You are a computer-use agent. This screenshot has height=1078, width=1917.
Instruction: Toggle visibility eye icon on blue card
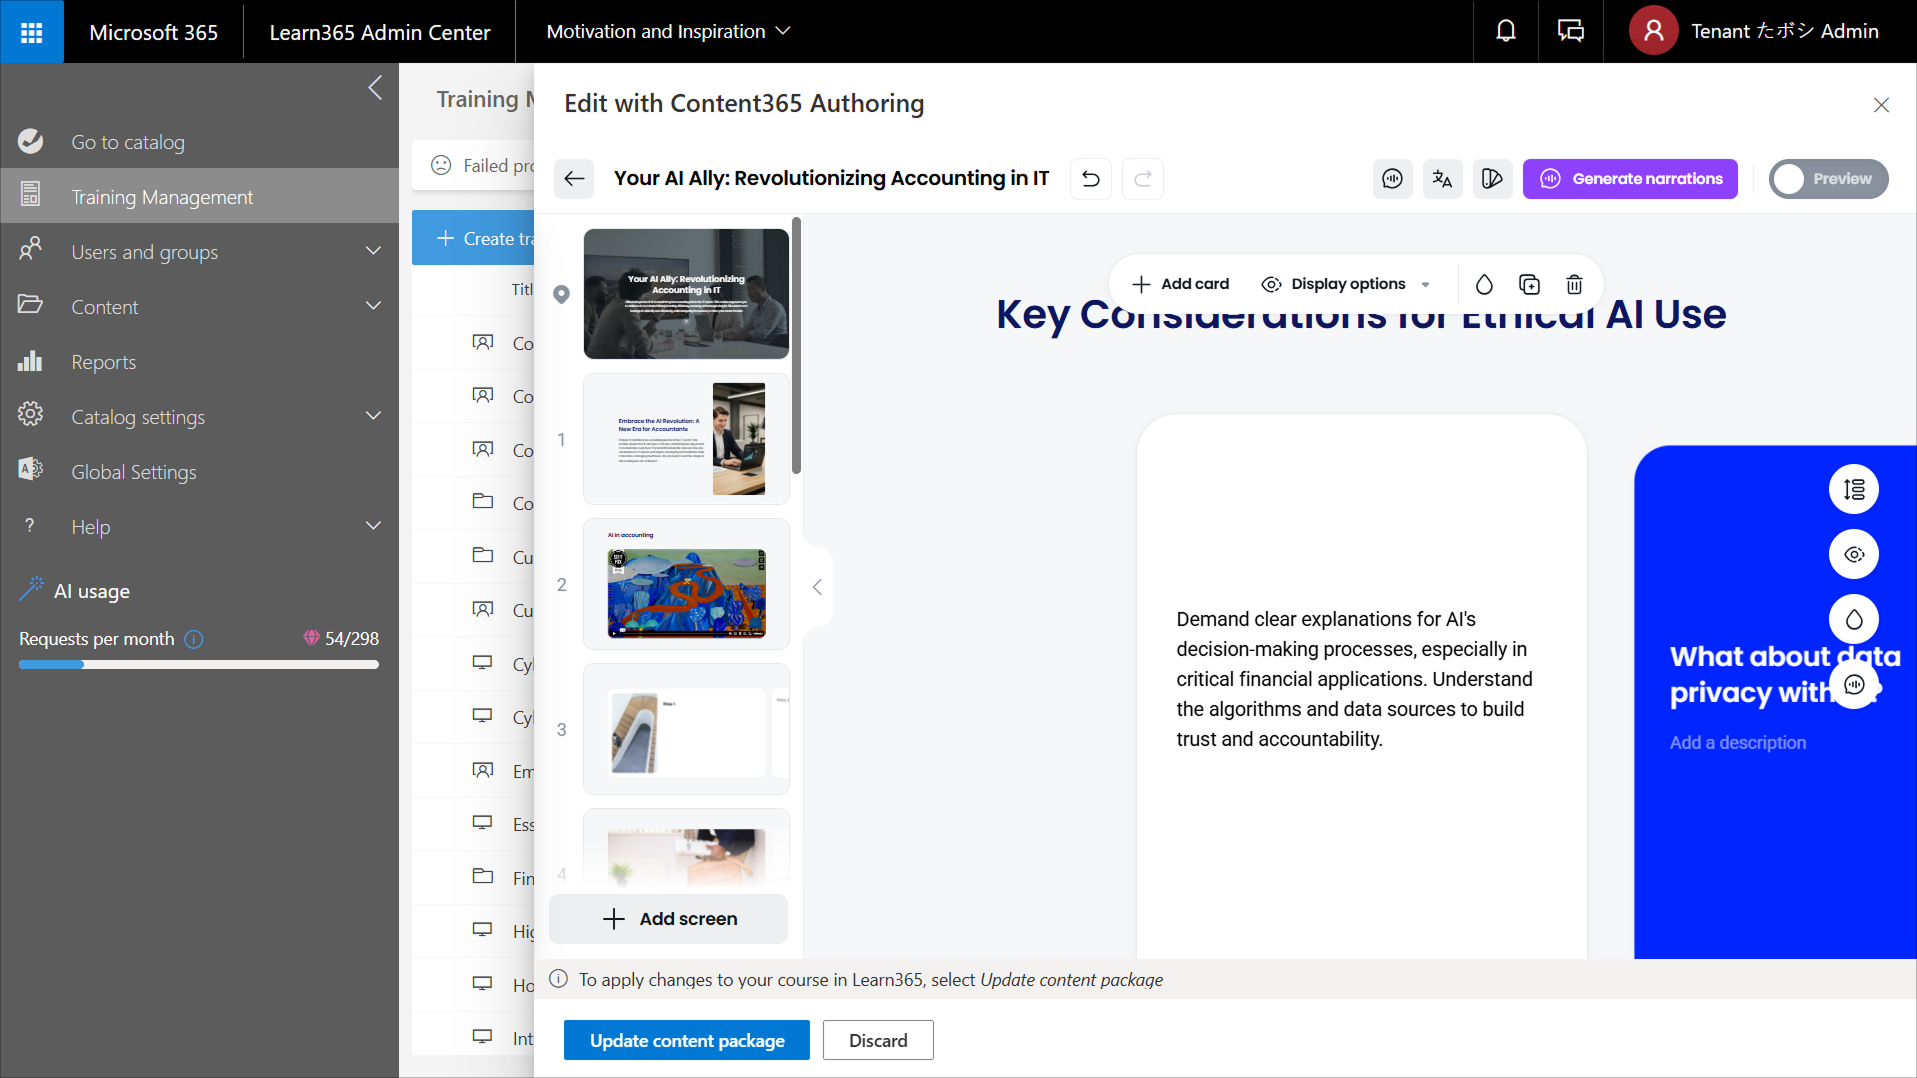[x=1853, y=554]
